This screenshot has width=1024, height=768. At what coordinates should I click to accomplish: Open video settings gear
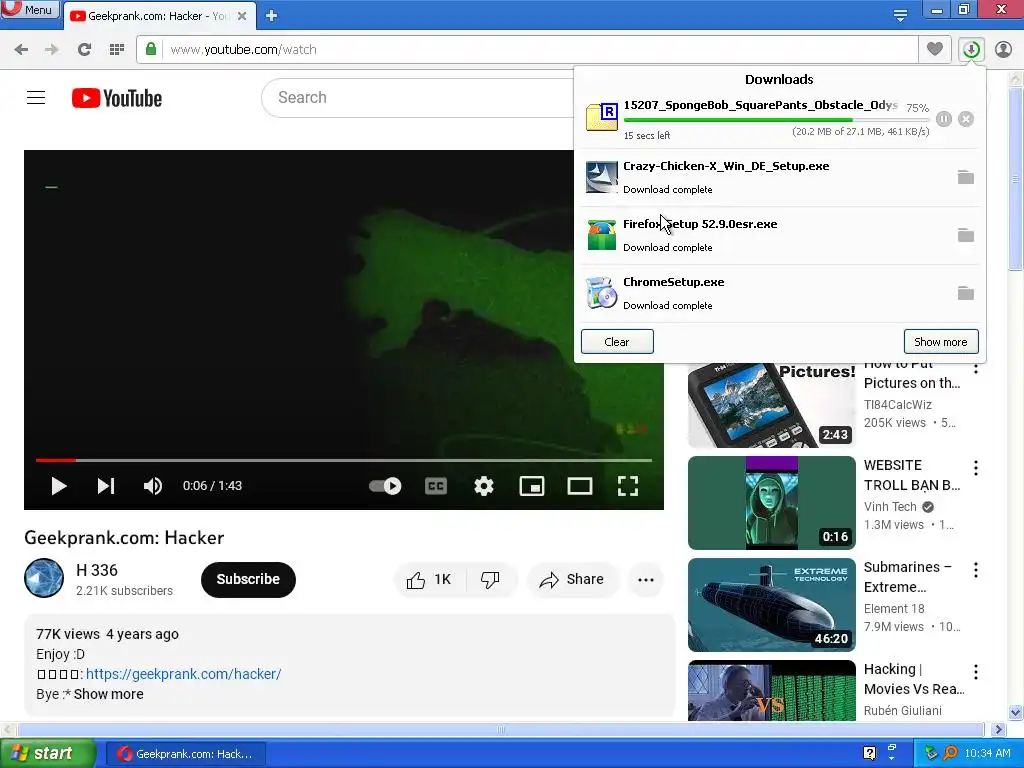point(484,486)
